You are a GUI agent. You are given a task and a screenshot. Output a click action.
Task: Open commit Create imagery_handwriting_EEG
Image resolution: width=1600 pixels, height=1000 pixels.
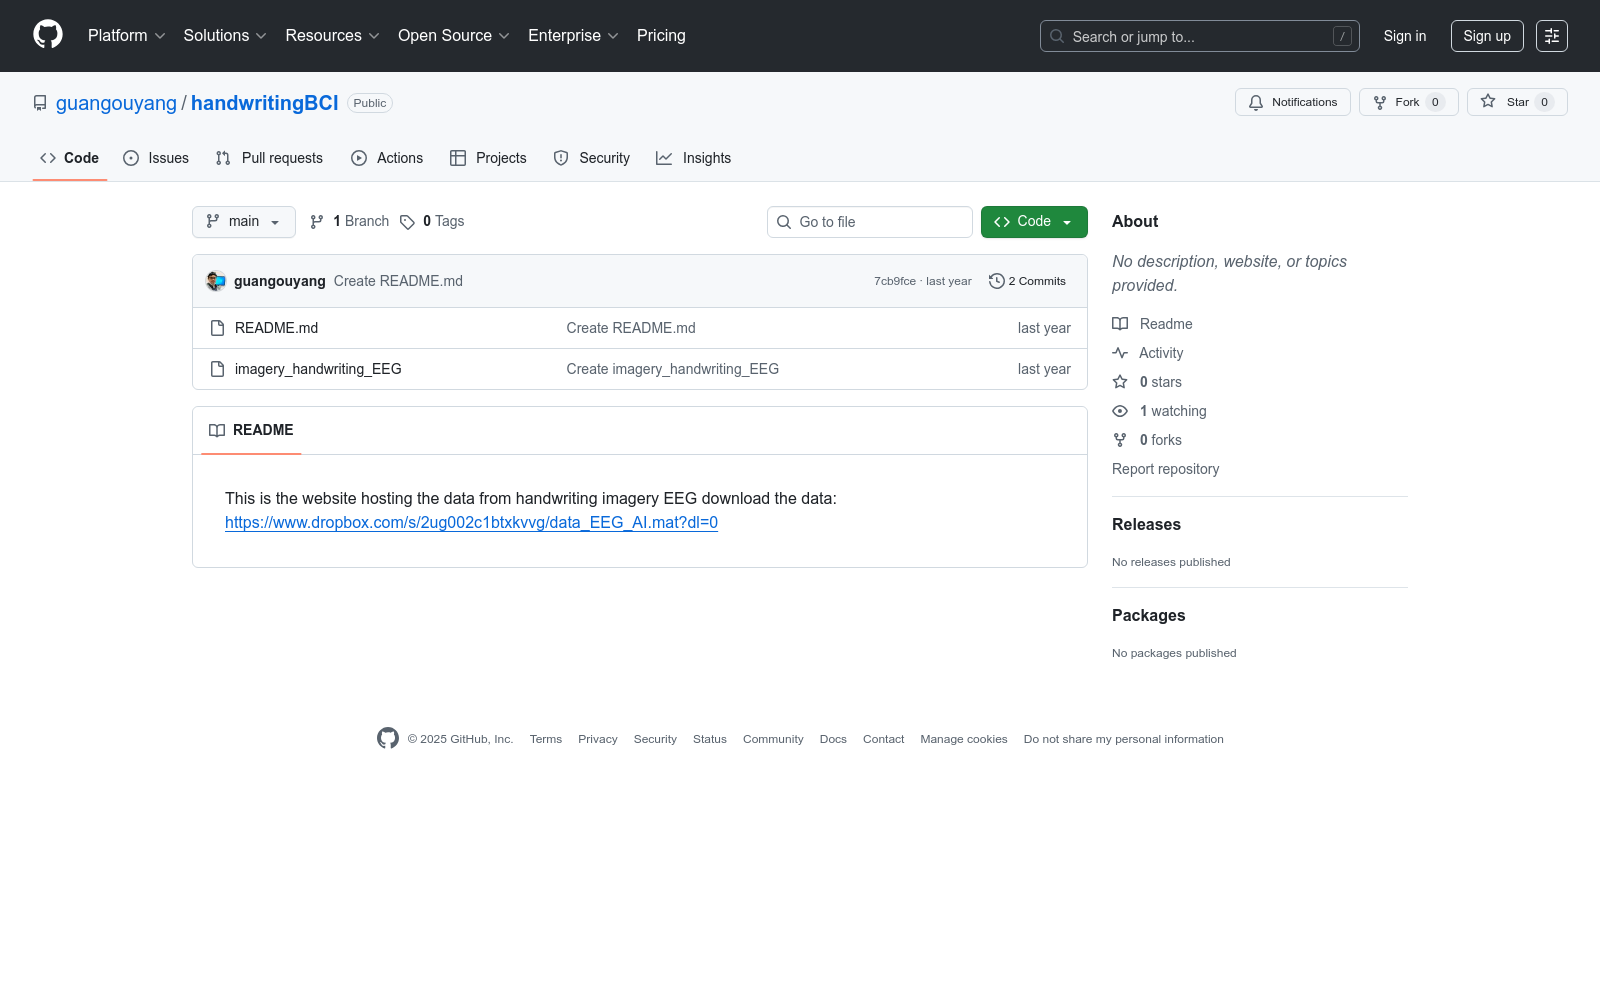tap(672, 369)
